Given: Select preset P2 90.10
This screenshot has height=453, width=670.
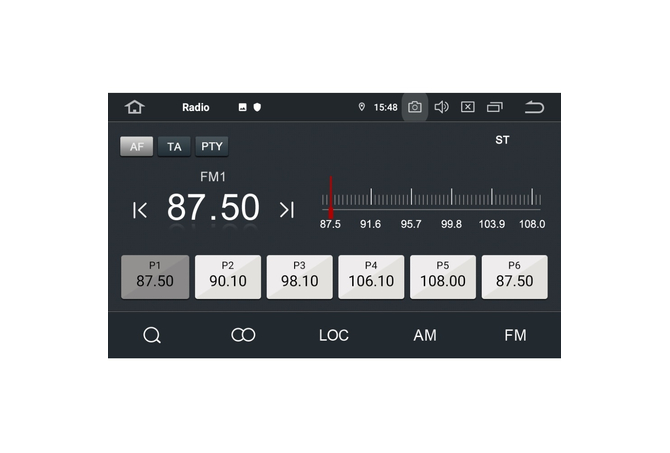Looking at the screenshot, I should point(228,276).
